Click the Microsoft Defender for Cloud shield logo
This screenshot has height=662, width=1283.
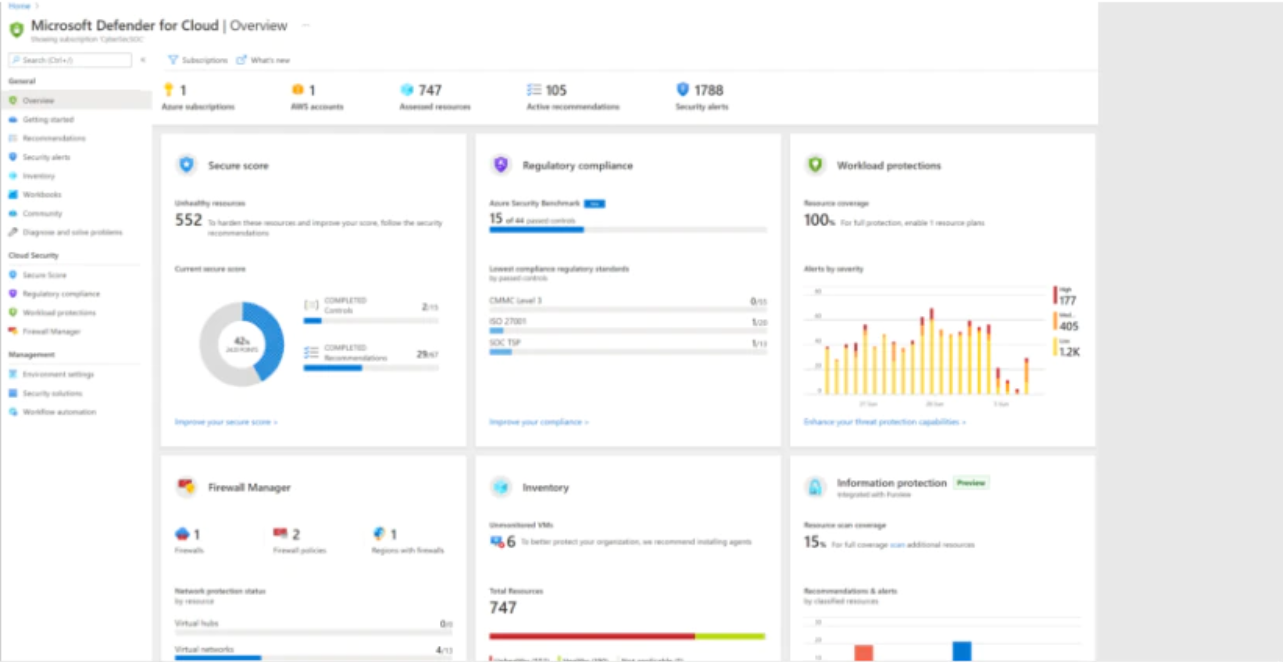(x=15, y=29)
